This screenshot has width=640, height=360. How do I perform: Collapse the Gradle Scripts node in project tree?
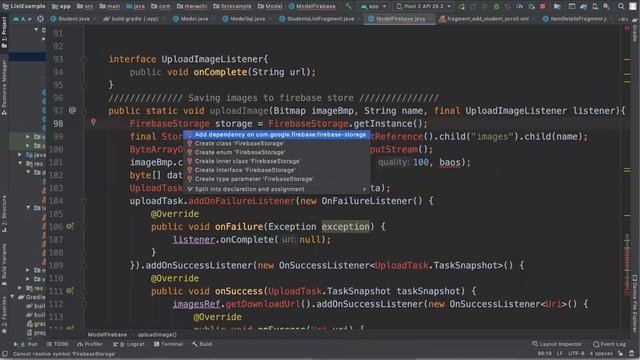(x=12, y=297)
